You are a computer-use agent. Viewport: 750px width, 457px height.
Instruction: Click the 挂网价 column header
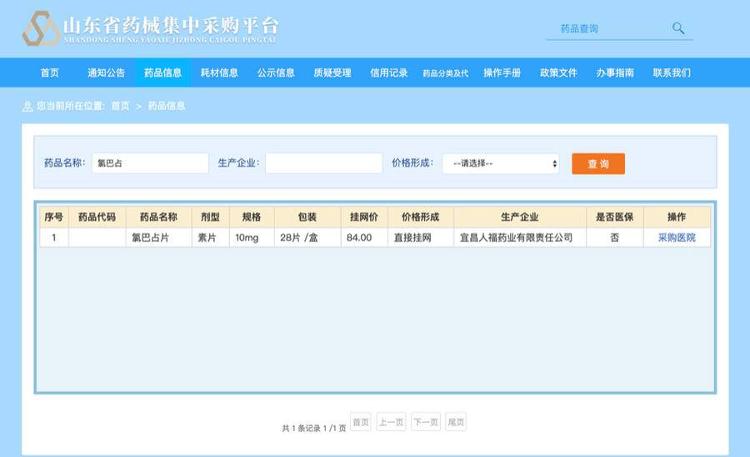[x=364, y=217]
